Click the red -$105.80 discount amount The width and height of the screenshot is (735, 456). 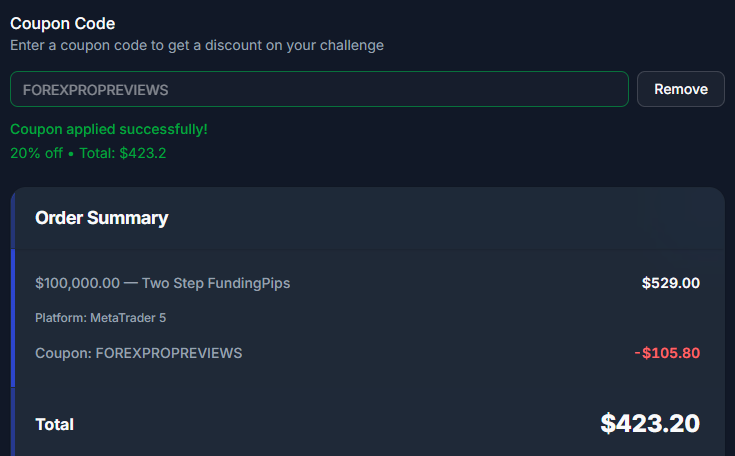[x=666, y=353]
